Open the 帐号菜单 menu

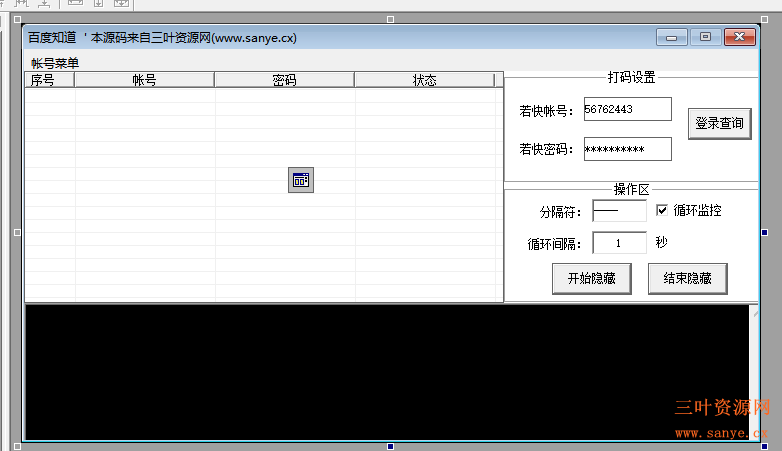[55, 63]
